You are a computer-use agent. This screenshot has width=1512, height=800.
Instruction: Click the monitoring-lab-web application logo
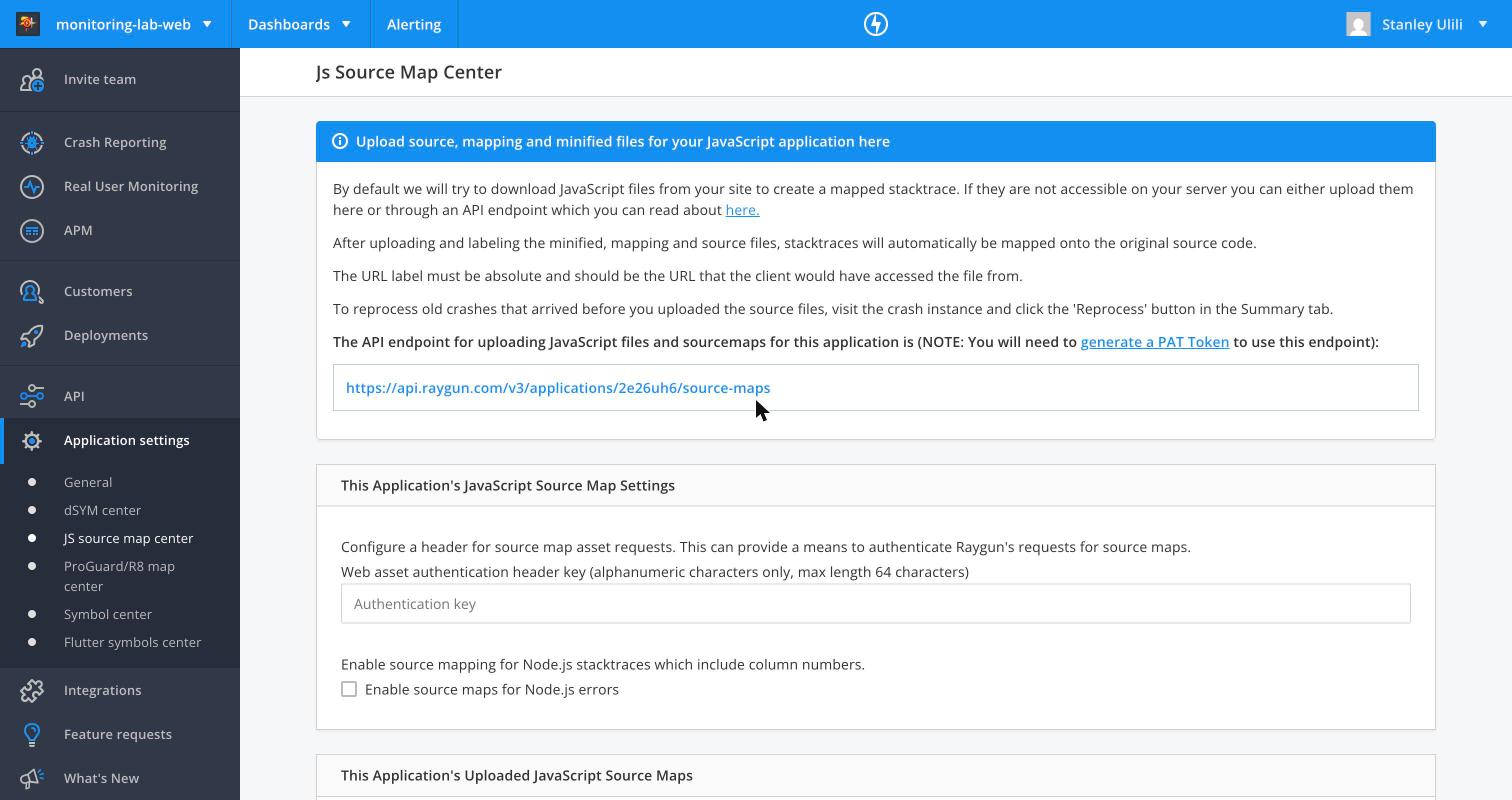click(x=28, y=24)
